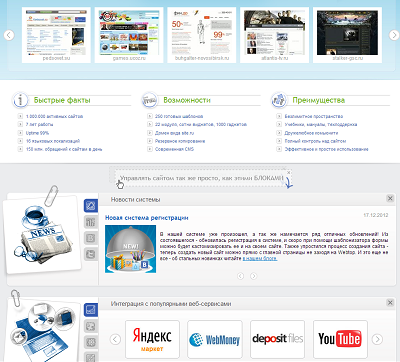The height and width of the screenshot is (362, 400).
Task: Go to next web-service logos arrow
Action: click(x=377, y=339)
